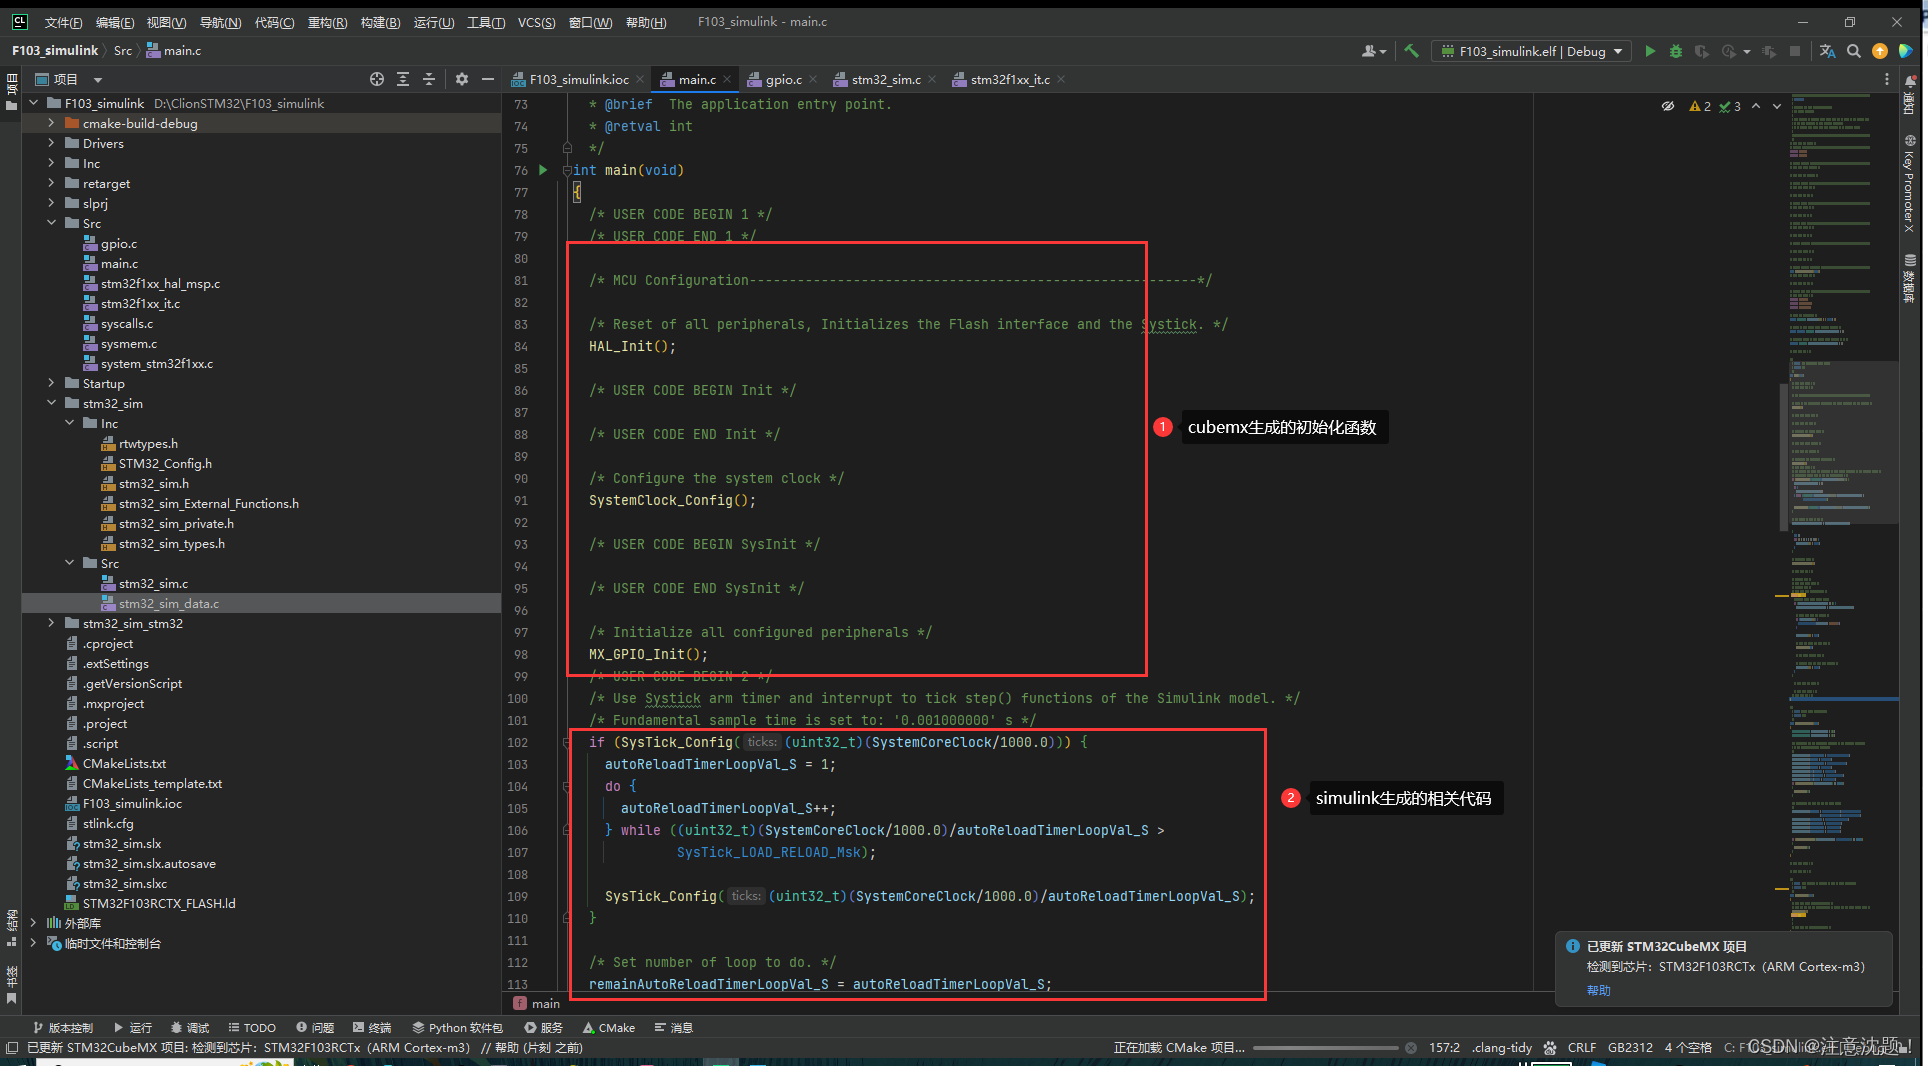Collapse all nodes in Project tree
This screenshot has width=1928, height=1066.
point(429,79)
